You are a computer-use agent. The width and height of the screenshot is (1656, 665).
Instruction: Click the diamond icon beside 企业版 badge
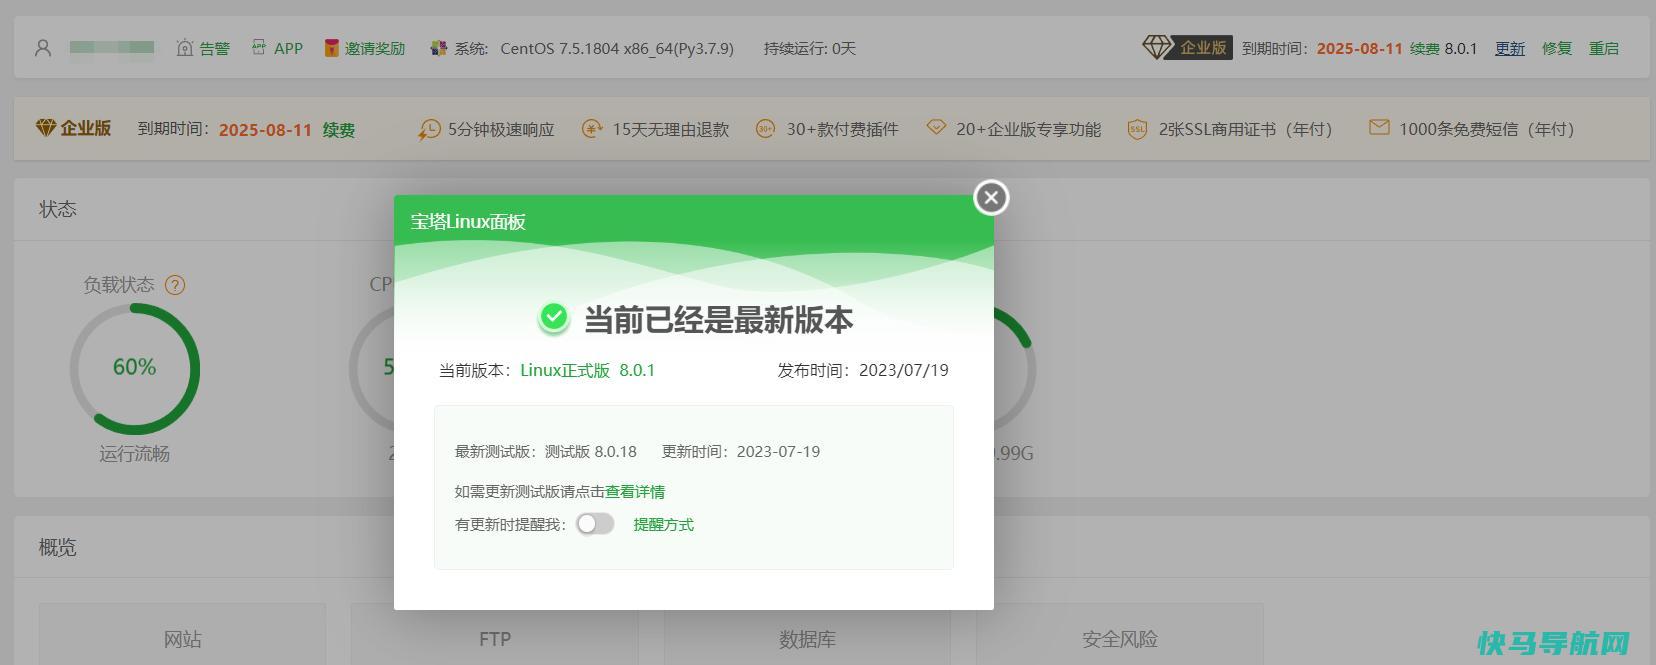point(1156,47)
